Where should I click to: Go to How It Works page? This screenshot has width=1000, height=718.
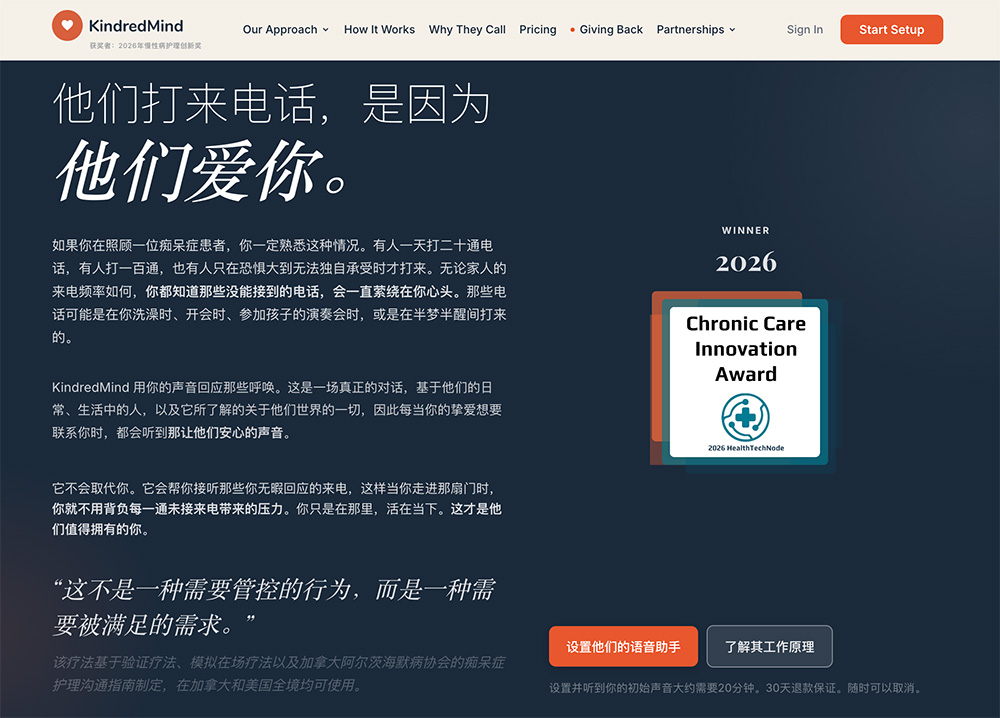379,29
